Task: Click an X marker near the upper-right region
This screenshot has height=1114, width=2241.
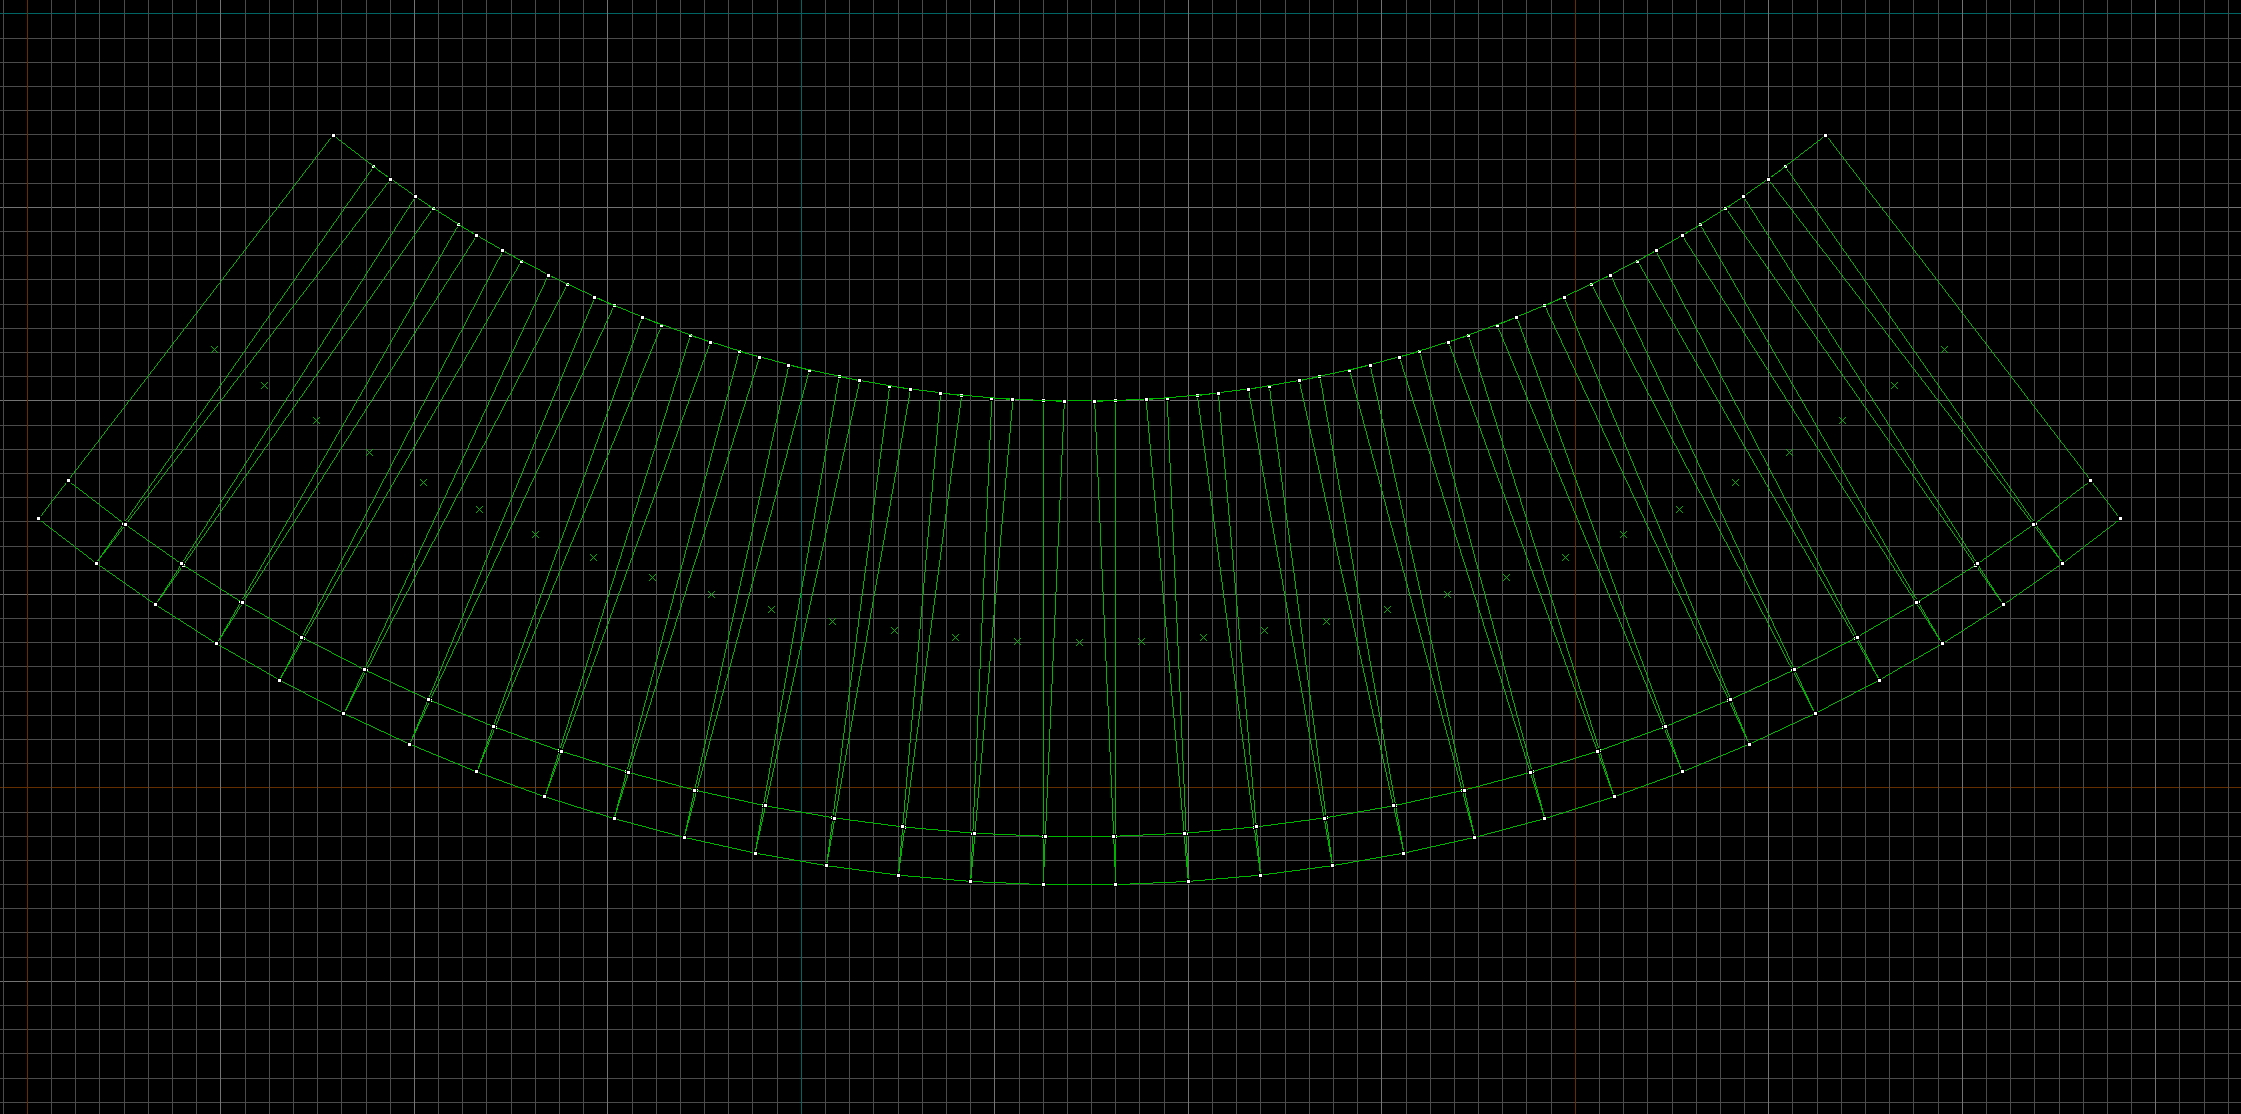Action: pyautogui.click(x=1893, y=383)
